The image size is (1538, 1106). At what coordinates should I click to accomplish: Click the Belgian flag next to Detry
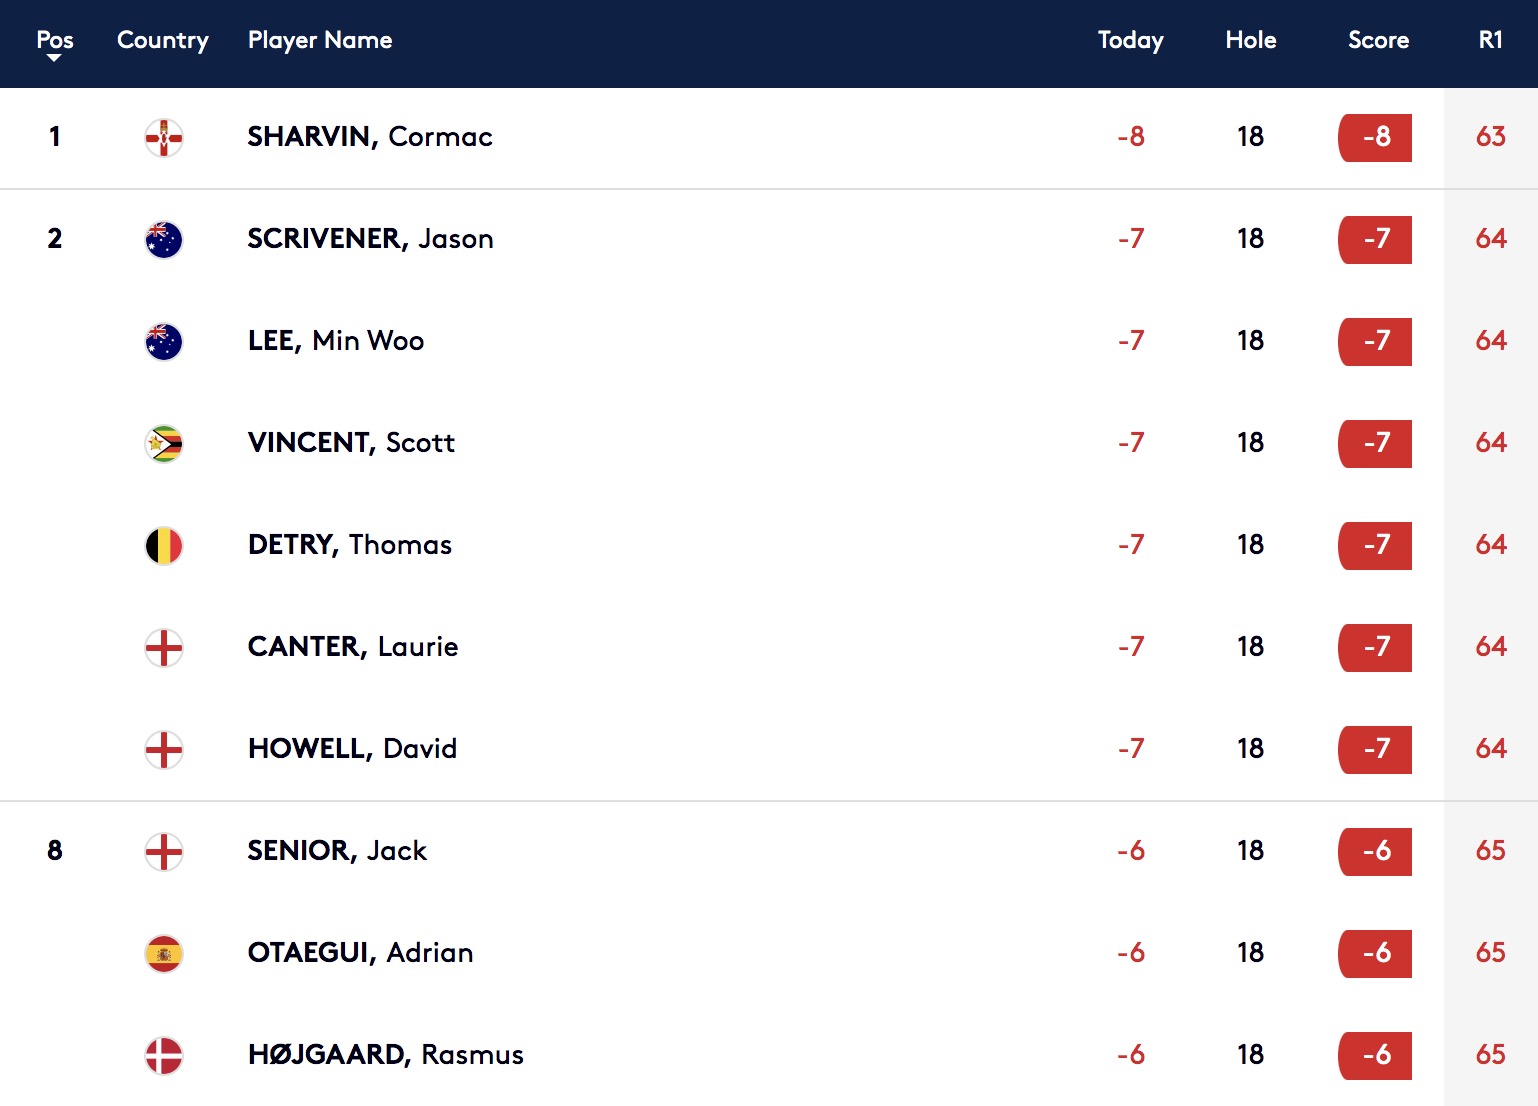[x=164, y=545]
